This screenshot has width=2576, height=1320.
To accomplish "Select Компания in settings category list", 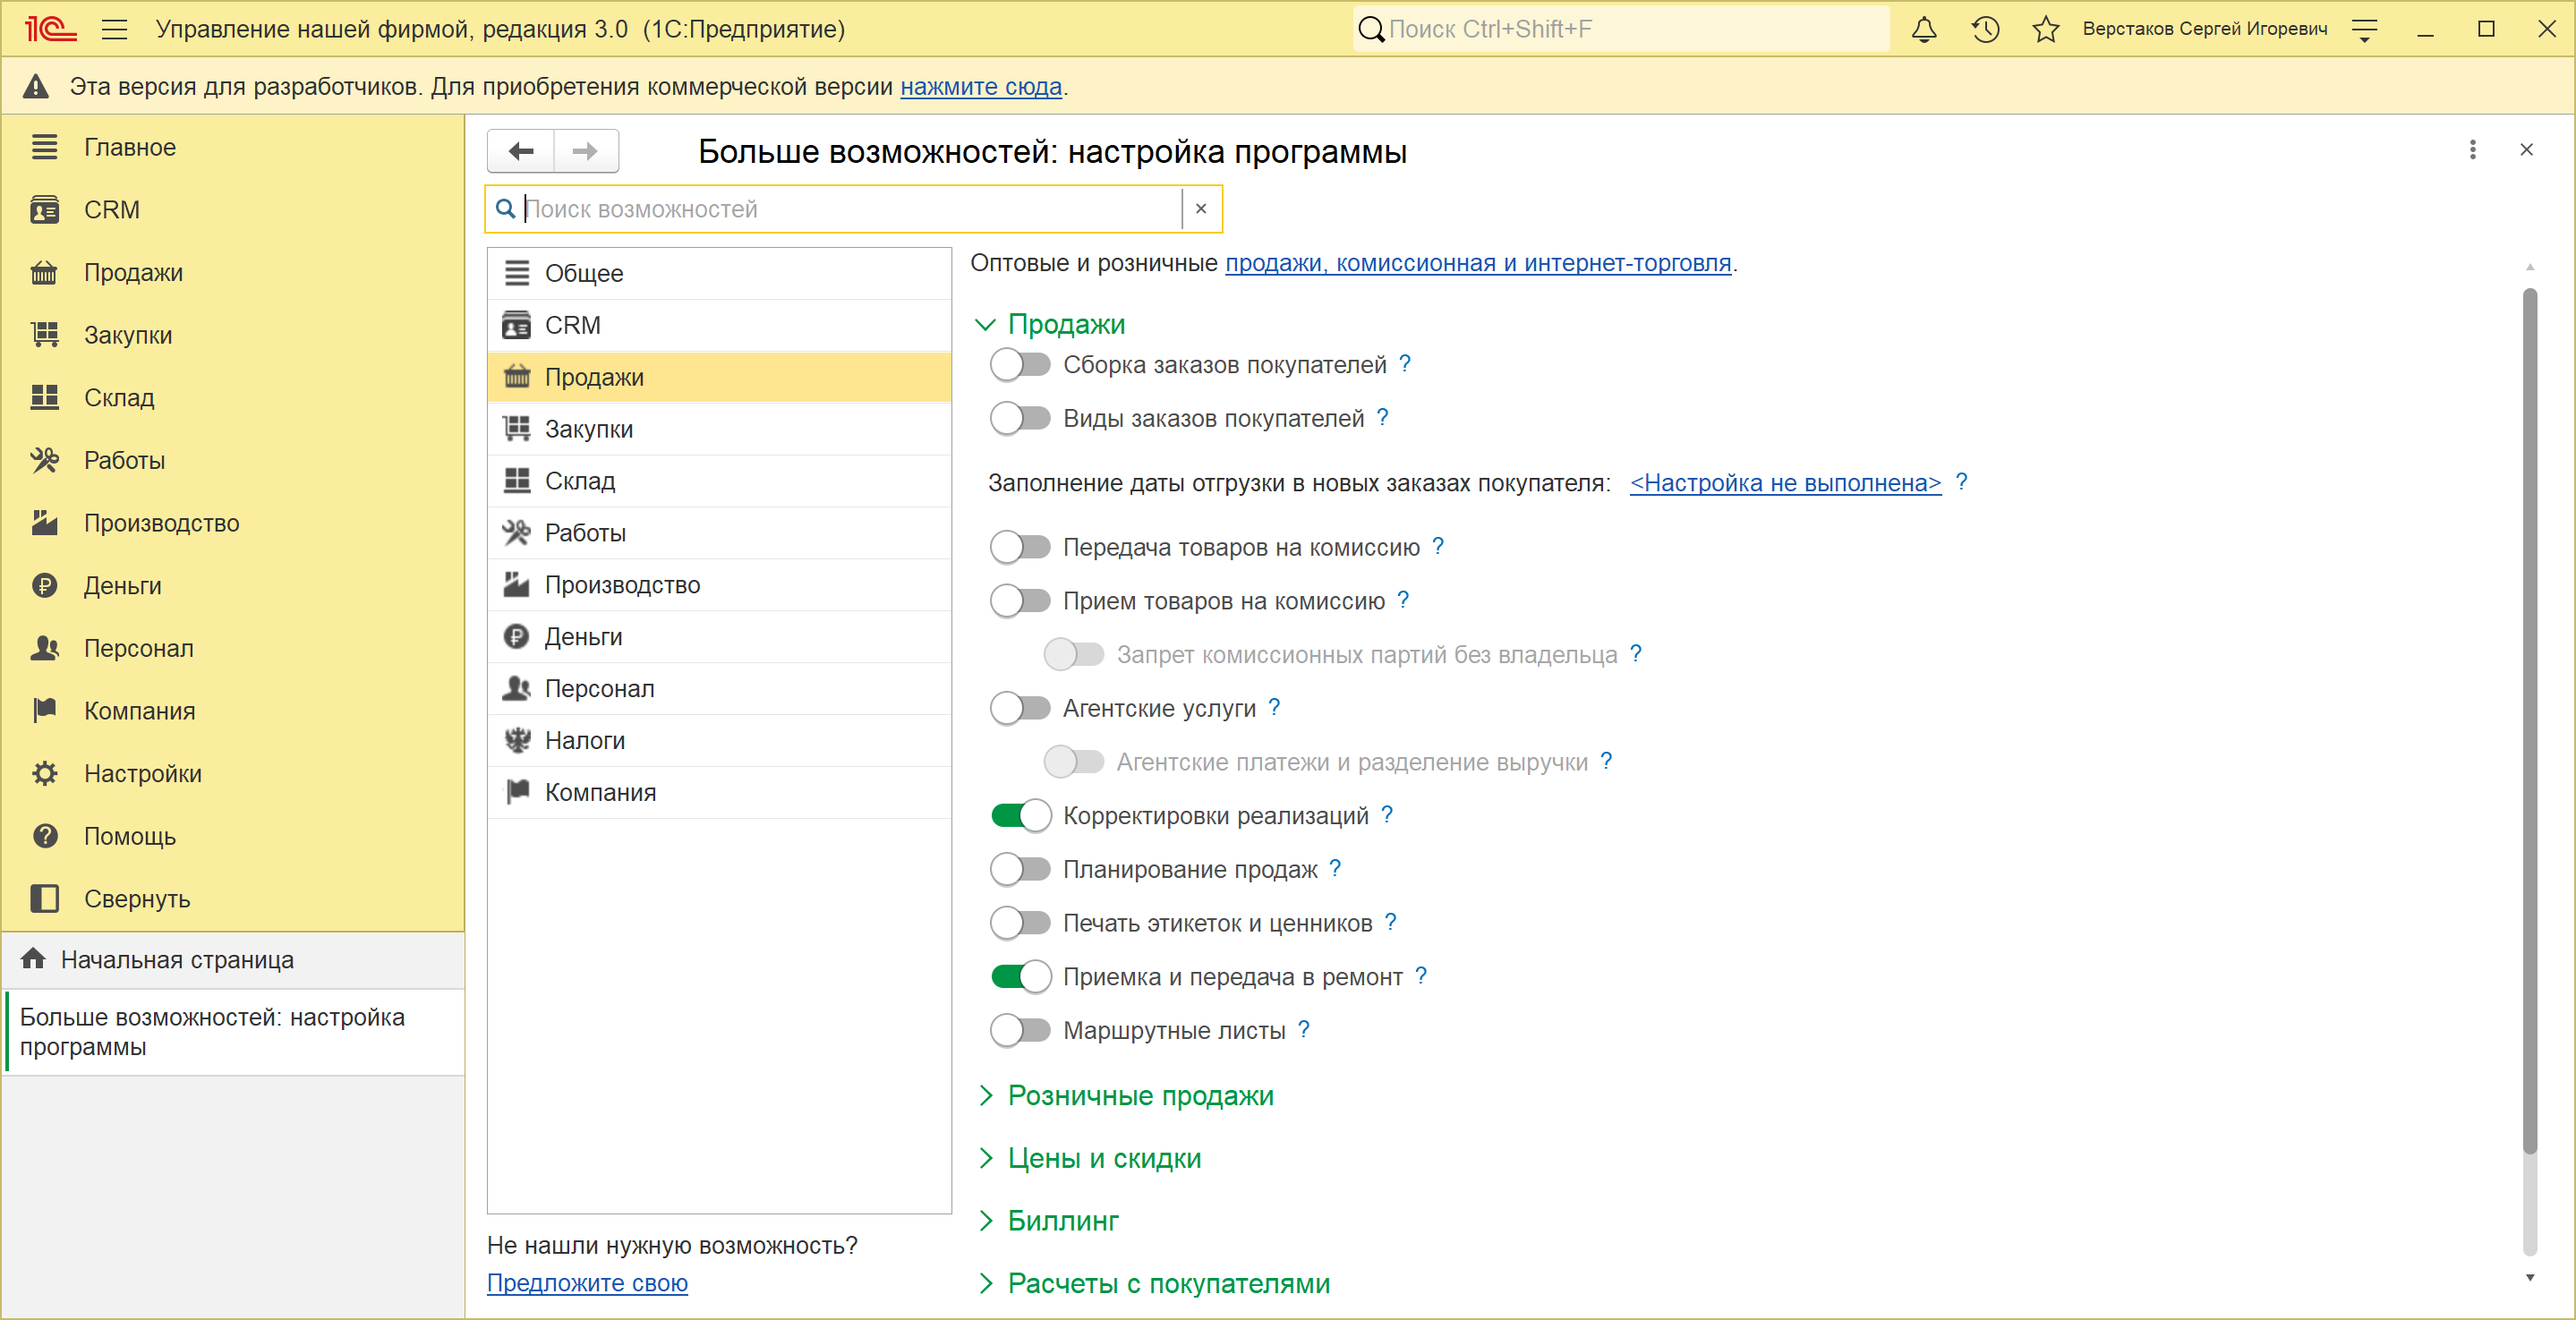I will click(x=719, y=793).
